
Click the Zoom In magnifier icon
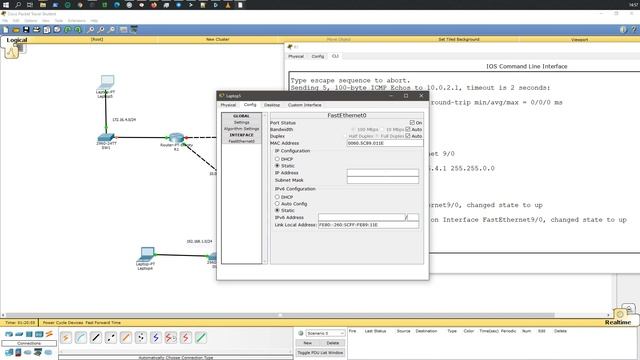(91, 29)
